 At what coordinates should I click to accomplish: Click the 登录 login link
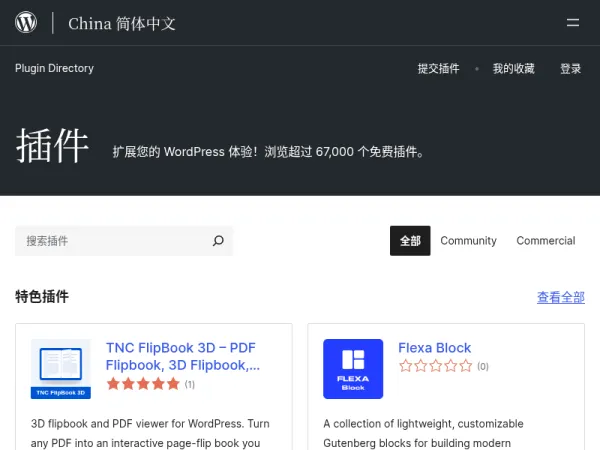(x=571, y=68)
